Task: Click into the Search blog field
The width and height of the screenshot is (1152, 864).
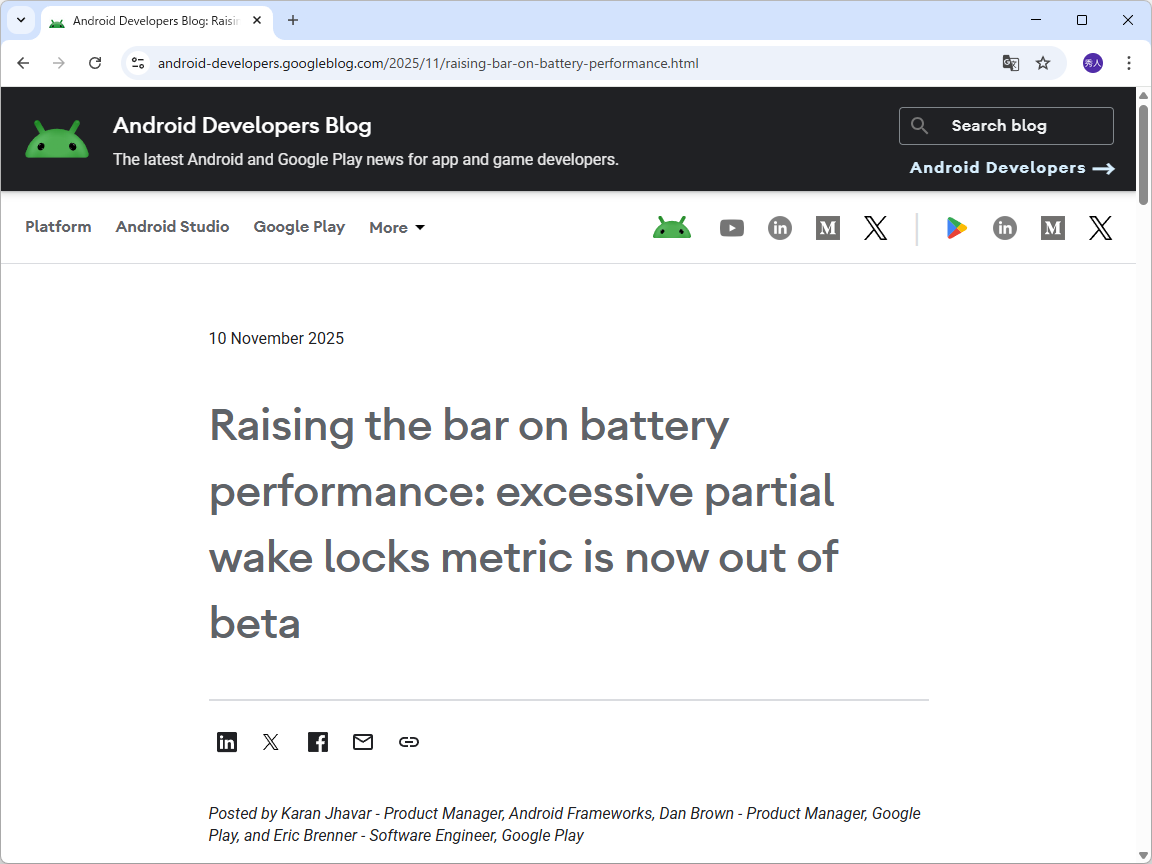Action: [1007, 126]
